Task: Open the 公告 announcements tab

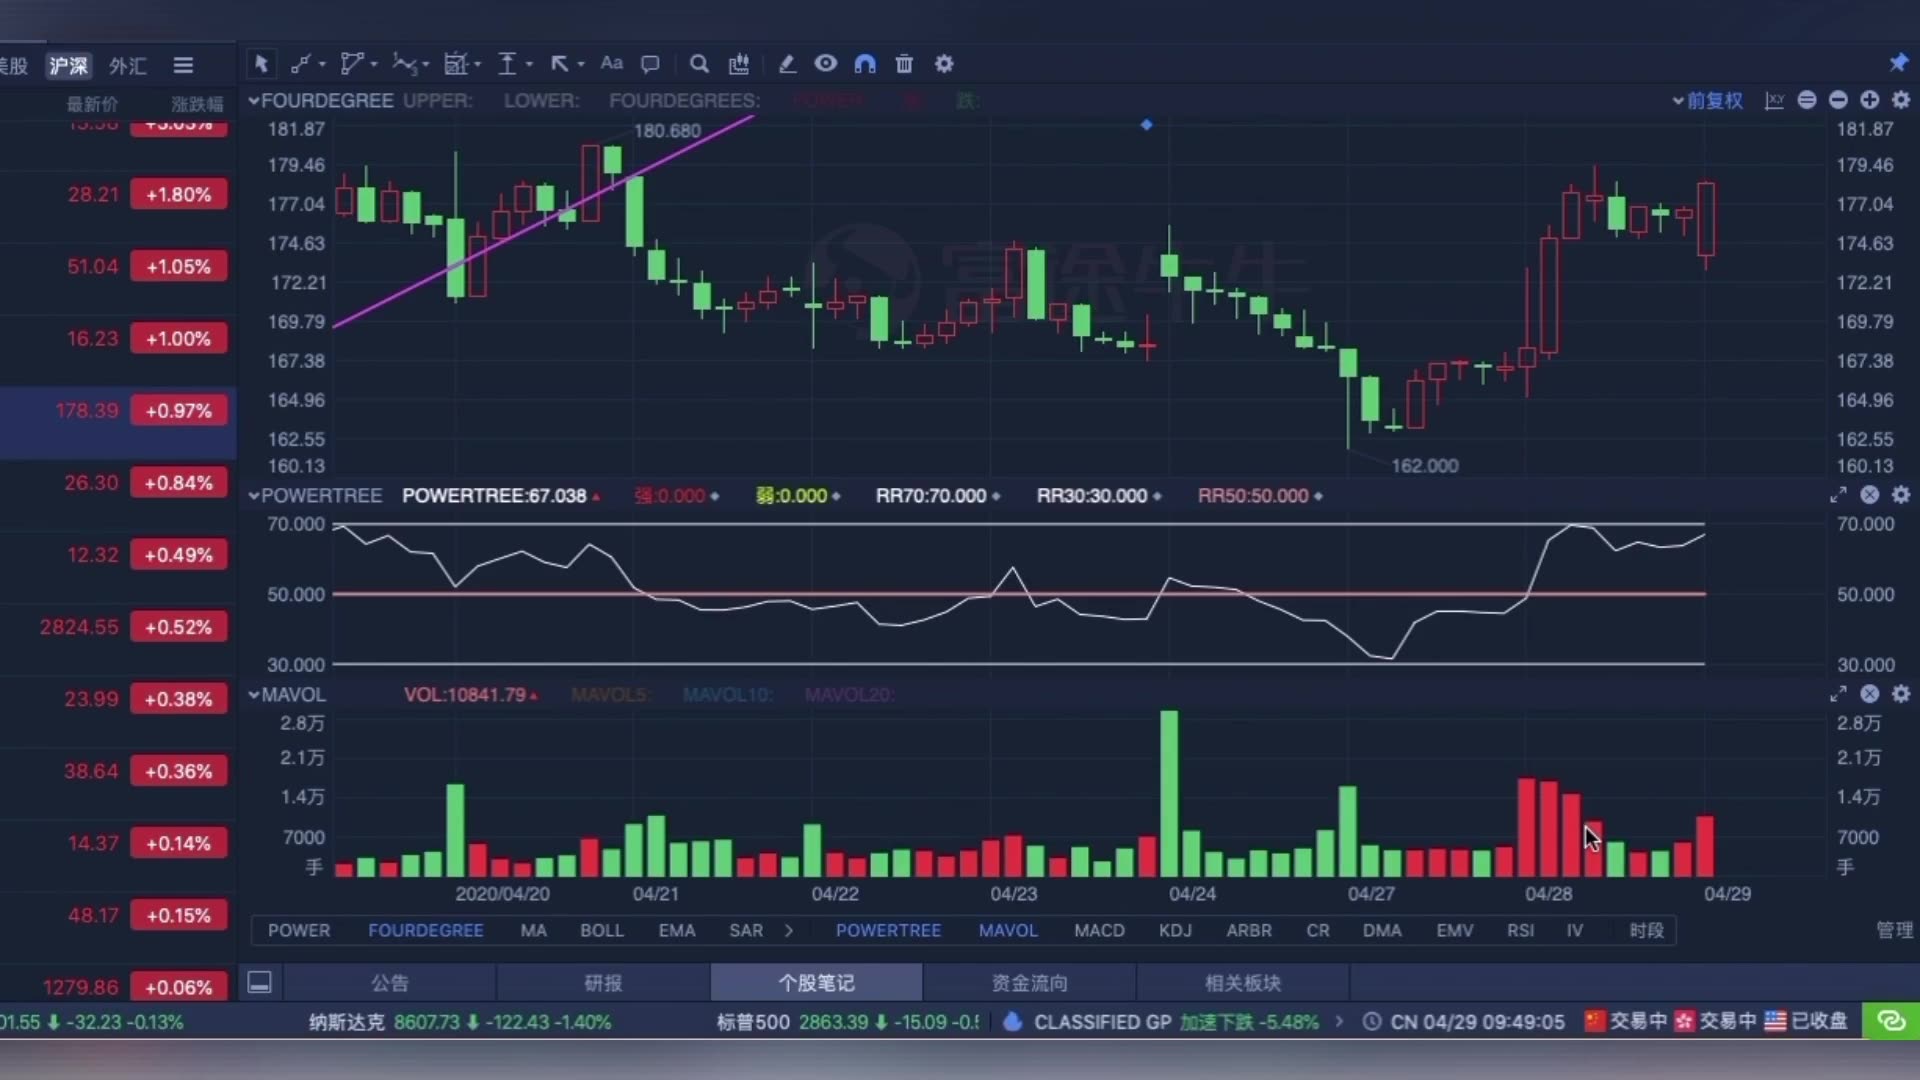Action: tap(390, 983)
